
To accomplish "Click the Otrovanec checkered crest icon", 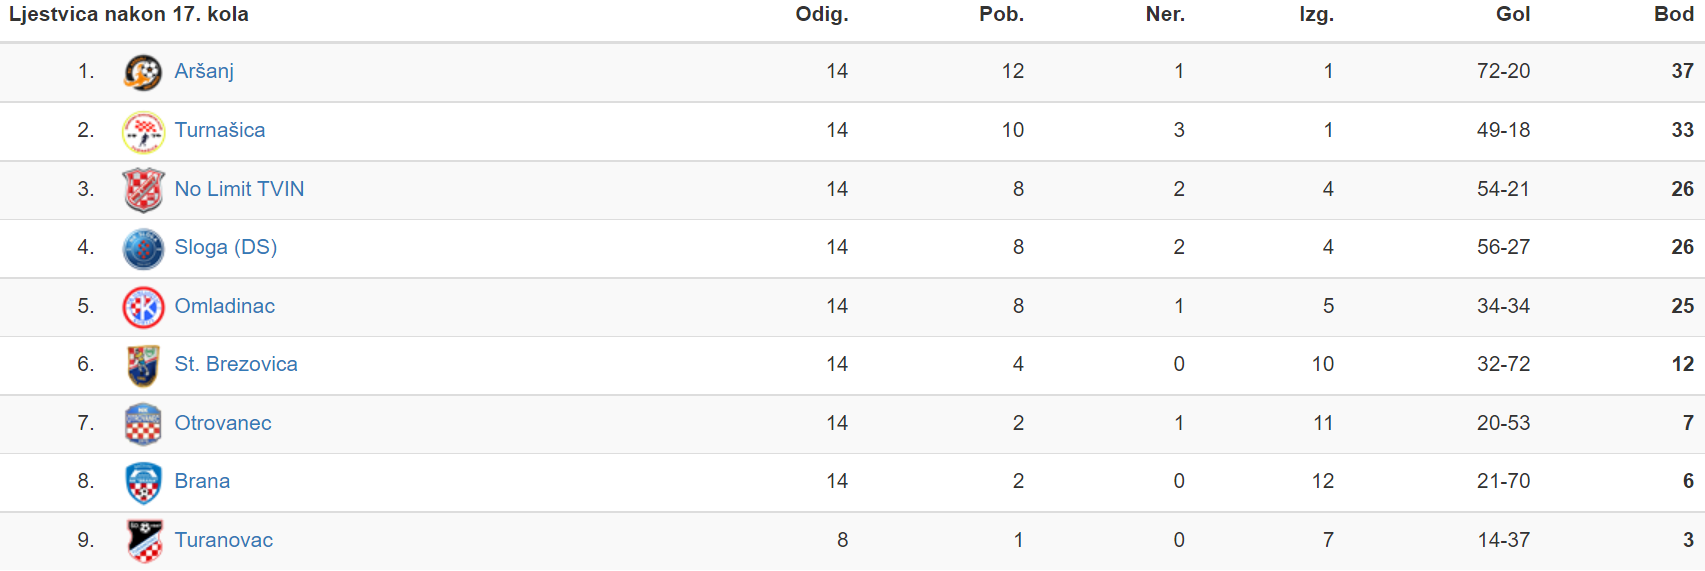I will 143,424.
